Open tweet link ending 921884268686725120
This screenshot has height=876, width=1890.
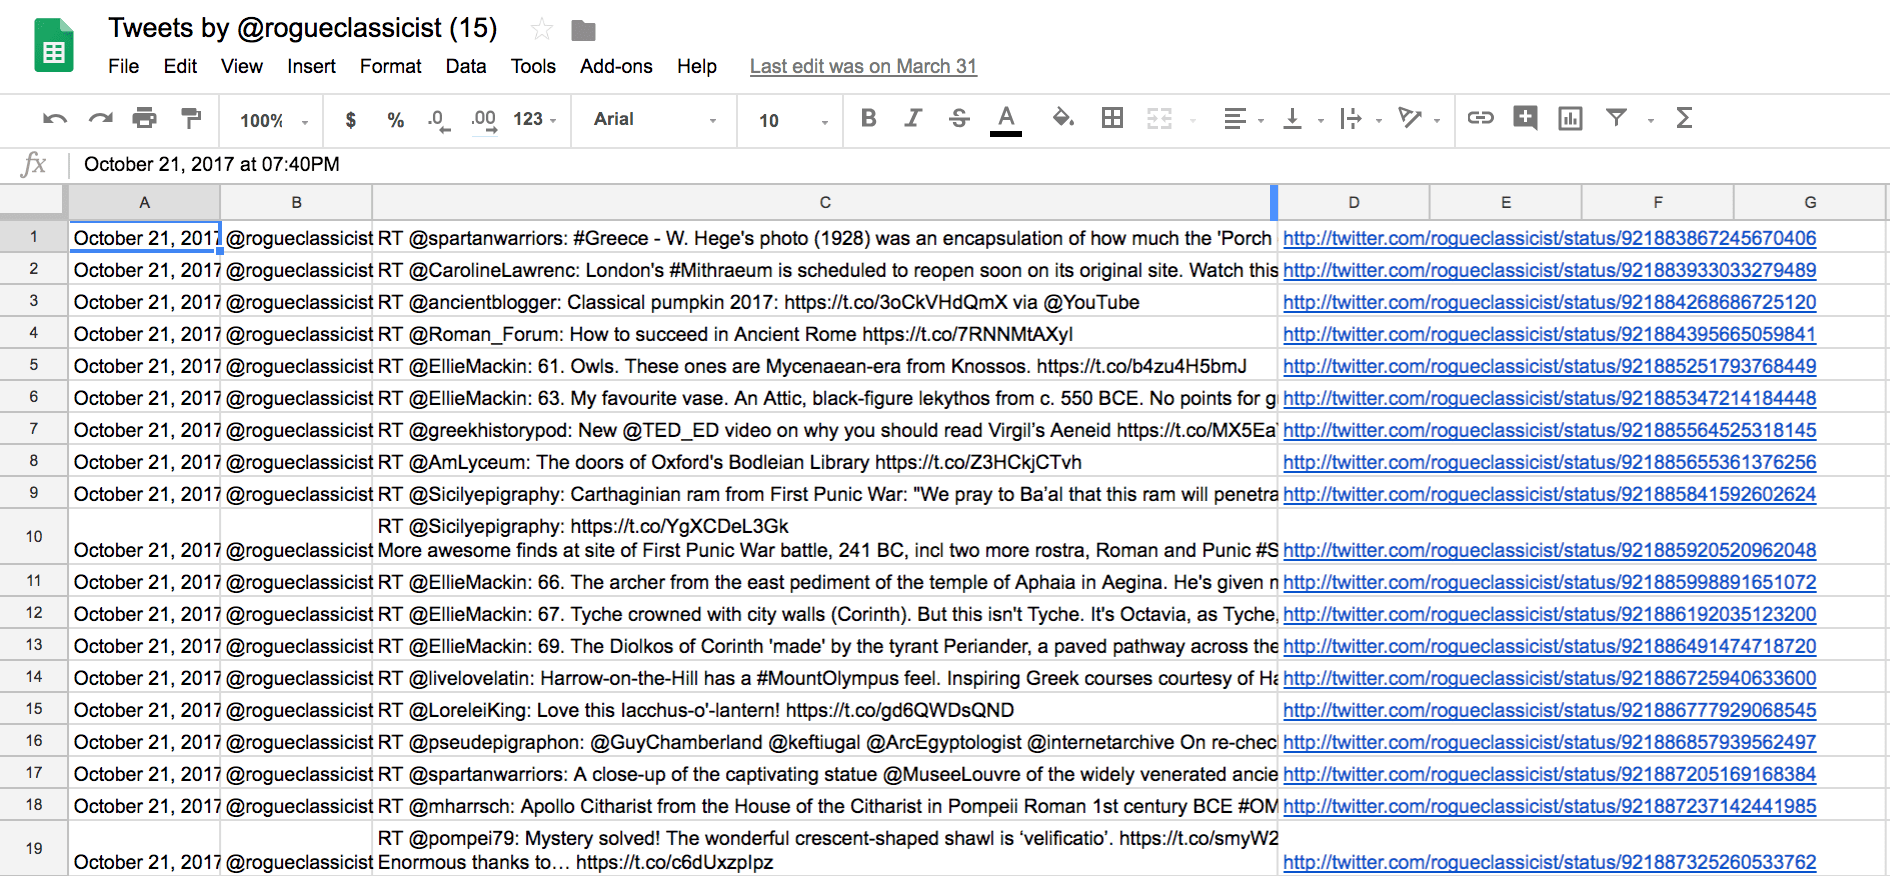click(x=1549, y=302)
